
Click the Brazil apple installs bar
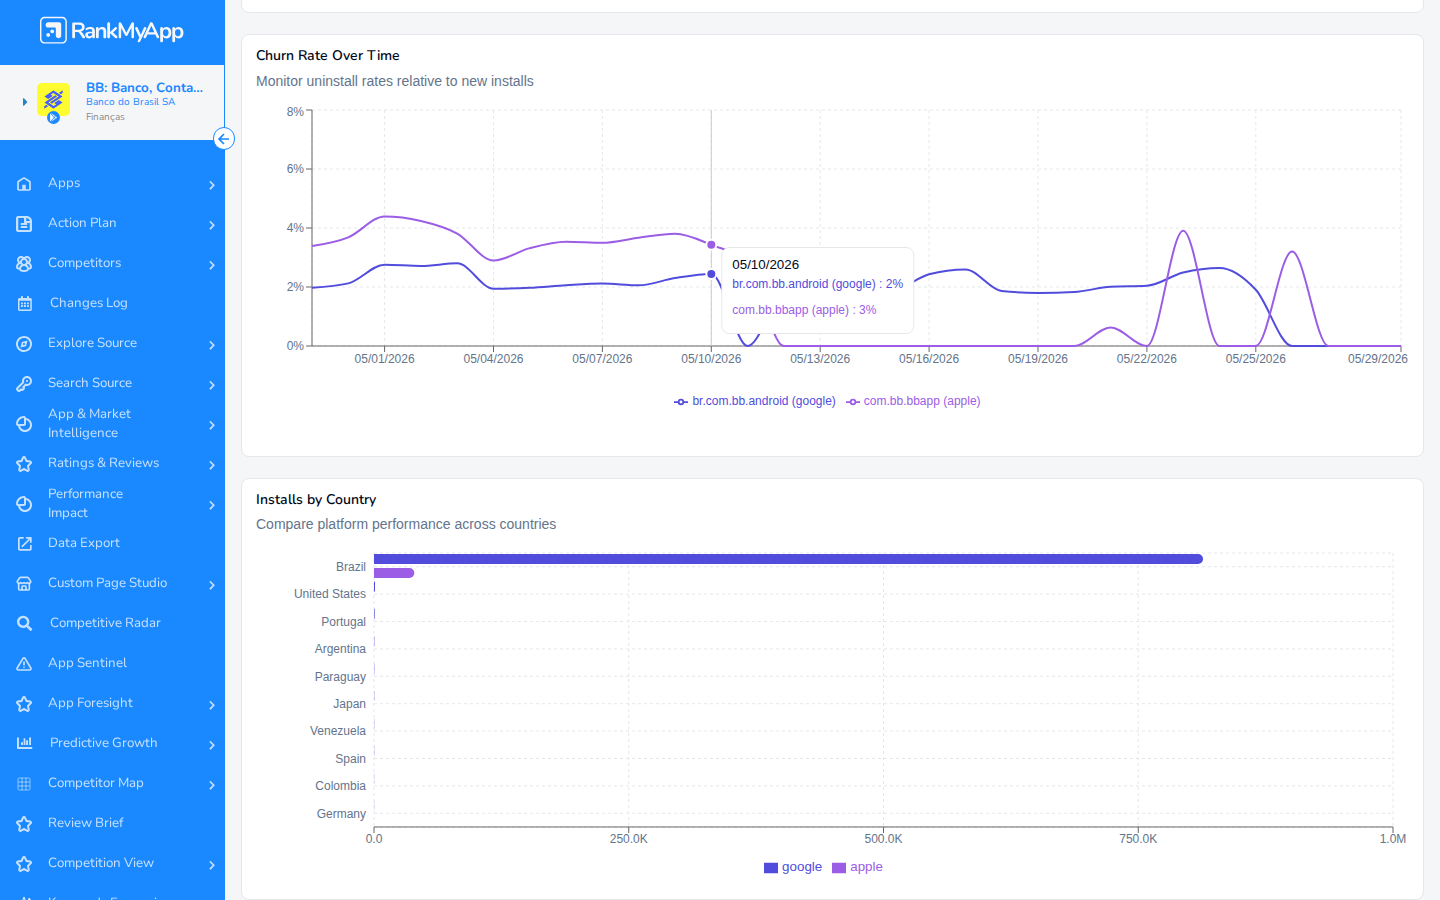(394, 573)
